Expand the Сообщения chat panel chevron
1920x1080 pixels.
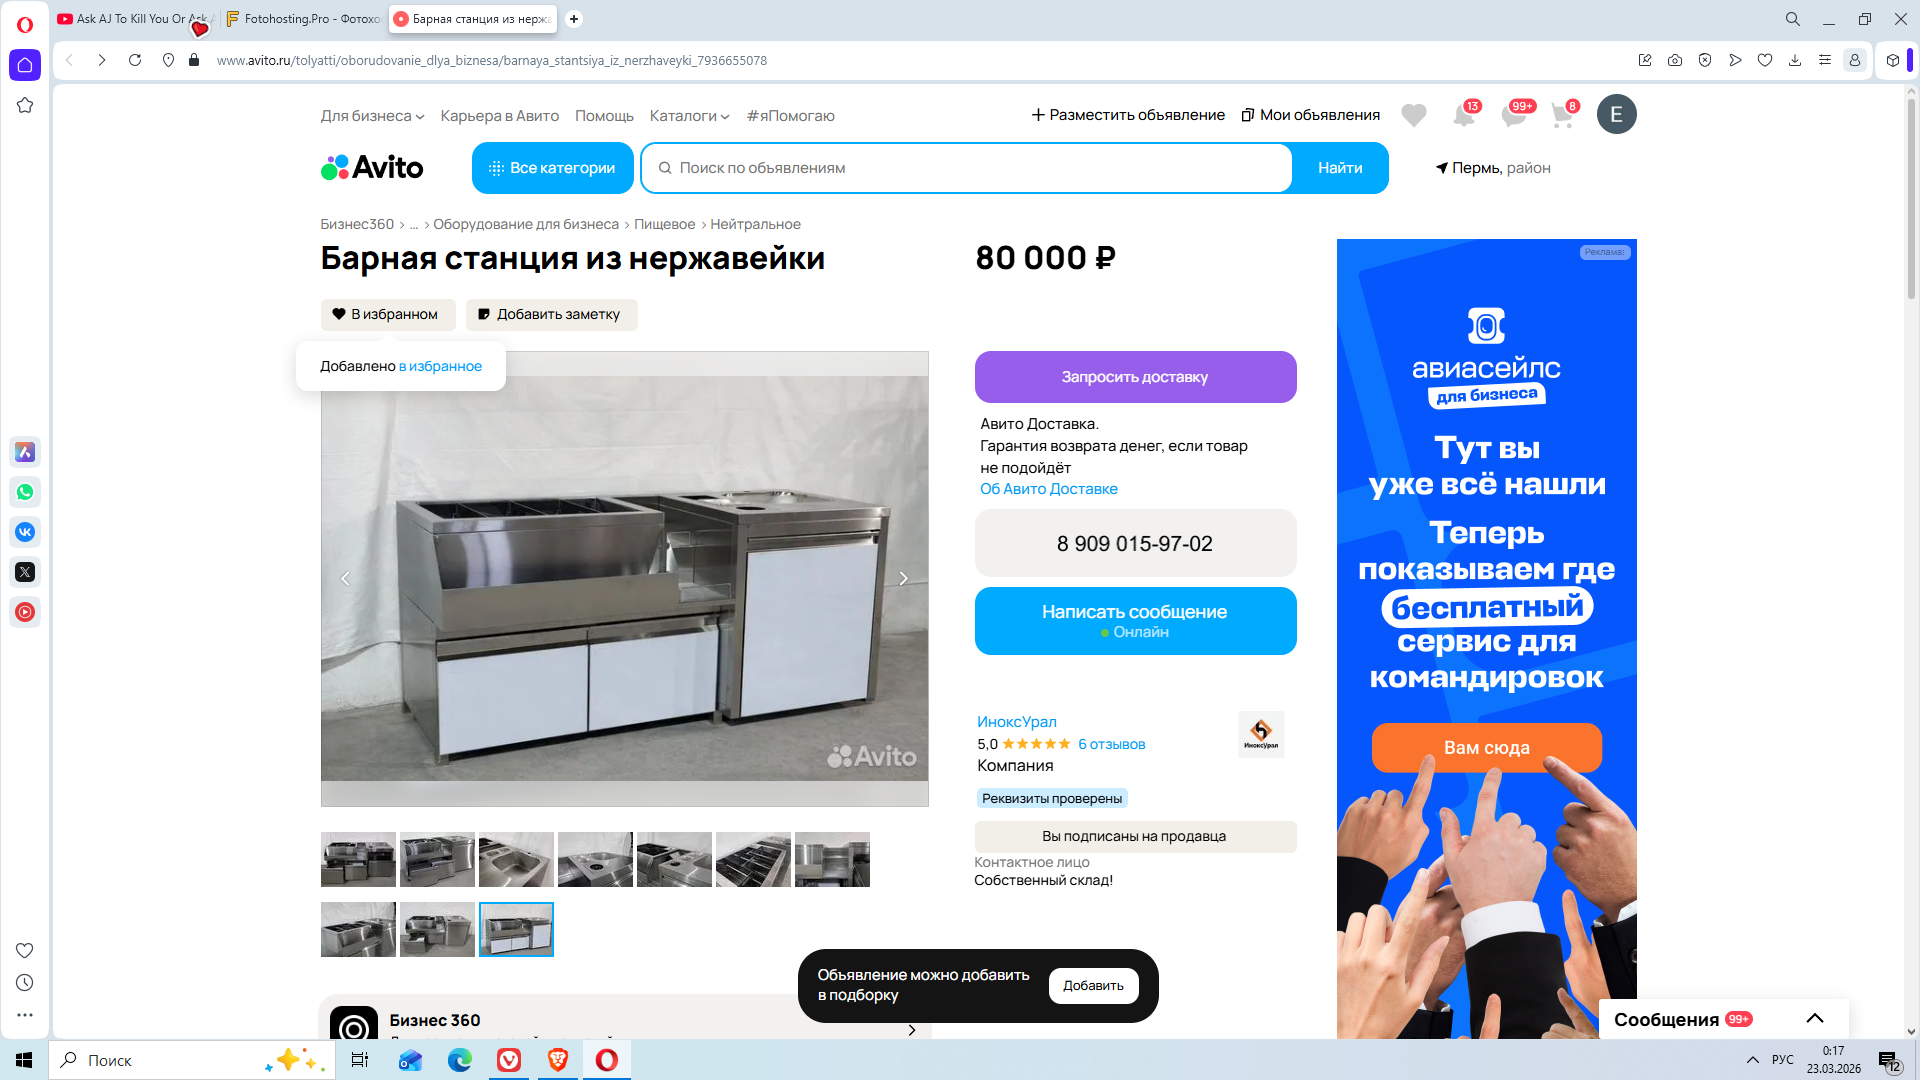click(x=1815, y=1019)
